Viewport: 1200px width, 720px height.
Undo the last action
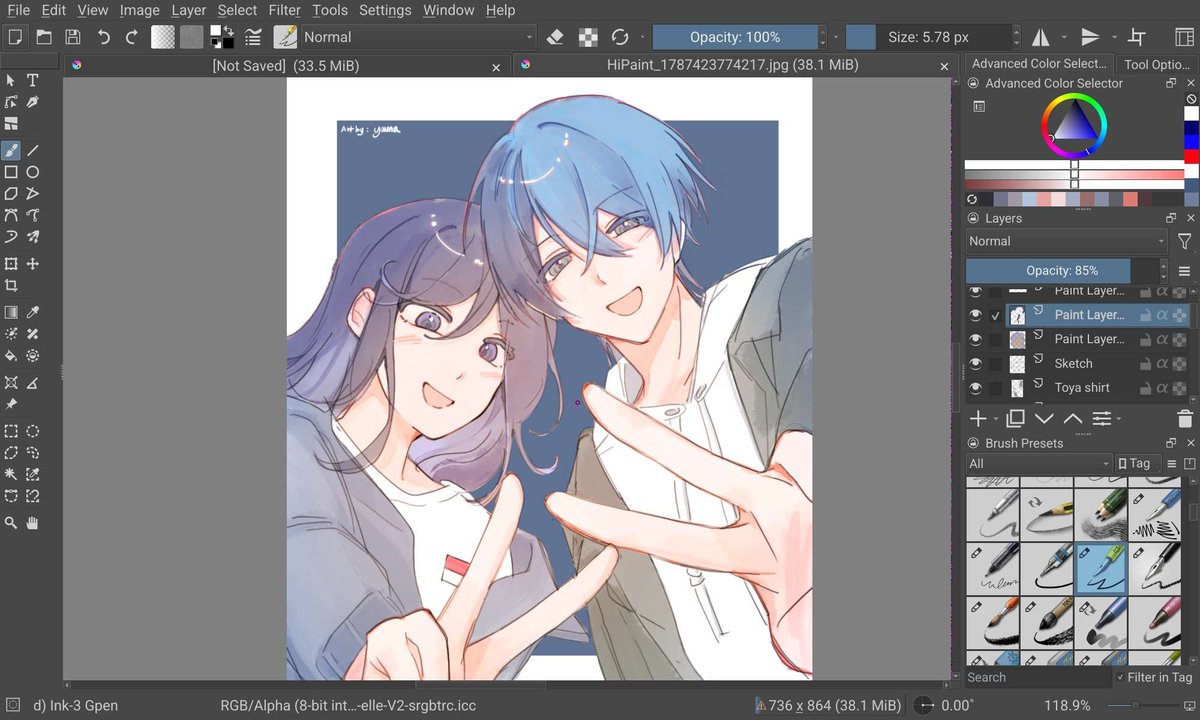point(103,37)
